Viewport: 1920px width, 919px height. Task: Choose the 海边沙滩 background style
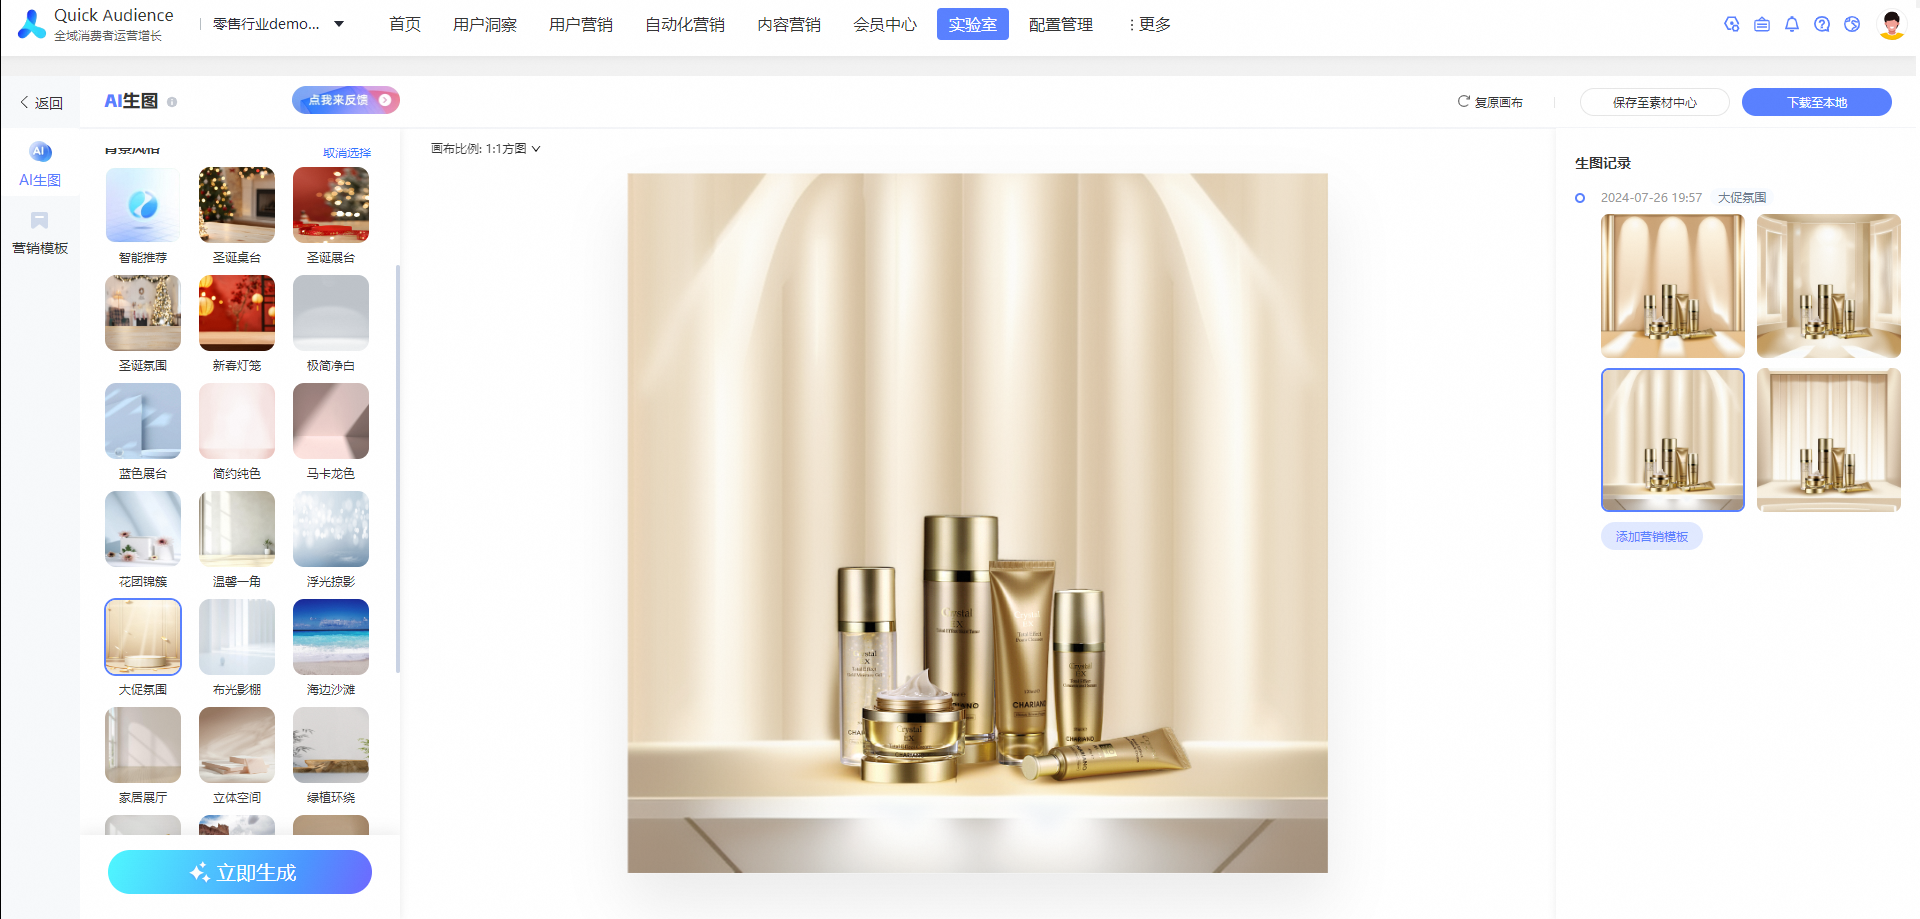click(x=331, y=637)
